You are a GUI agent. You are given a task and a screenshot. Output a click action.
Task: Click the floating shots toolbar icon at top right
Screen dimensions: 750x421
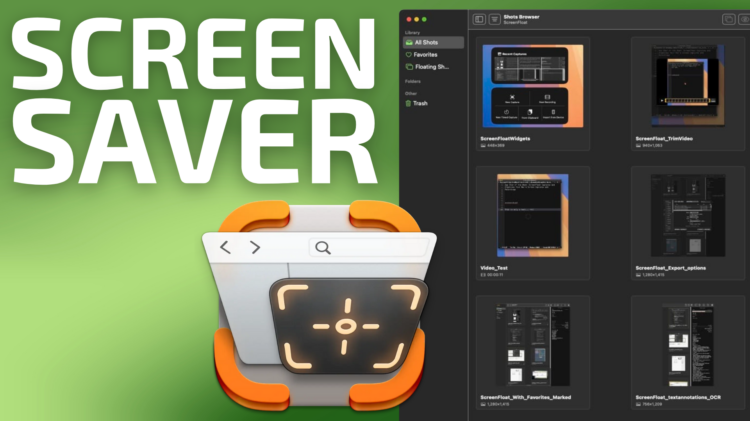[728, 19]
